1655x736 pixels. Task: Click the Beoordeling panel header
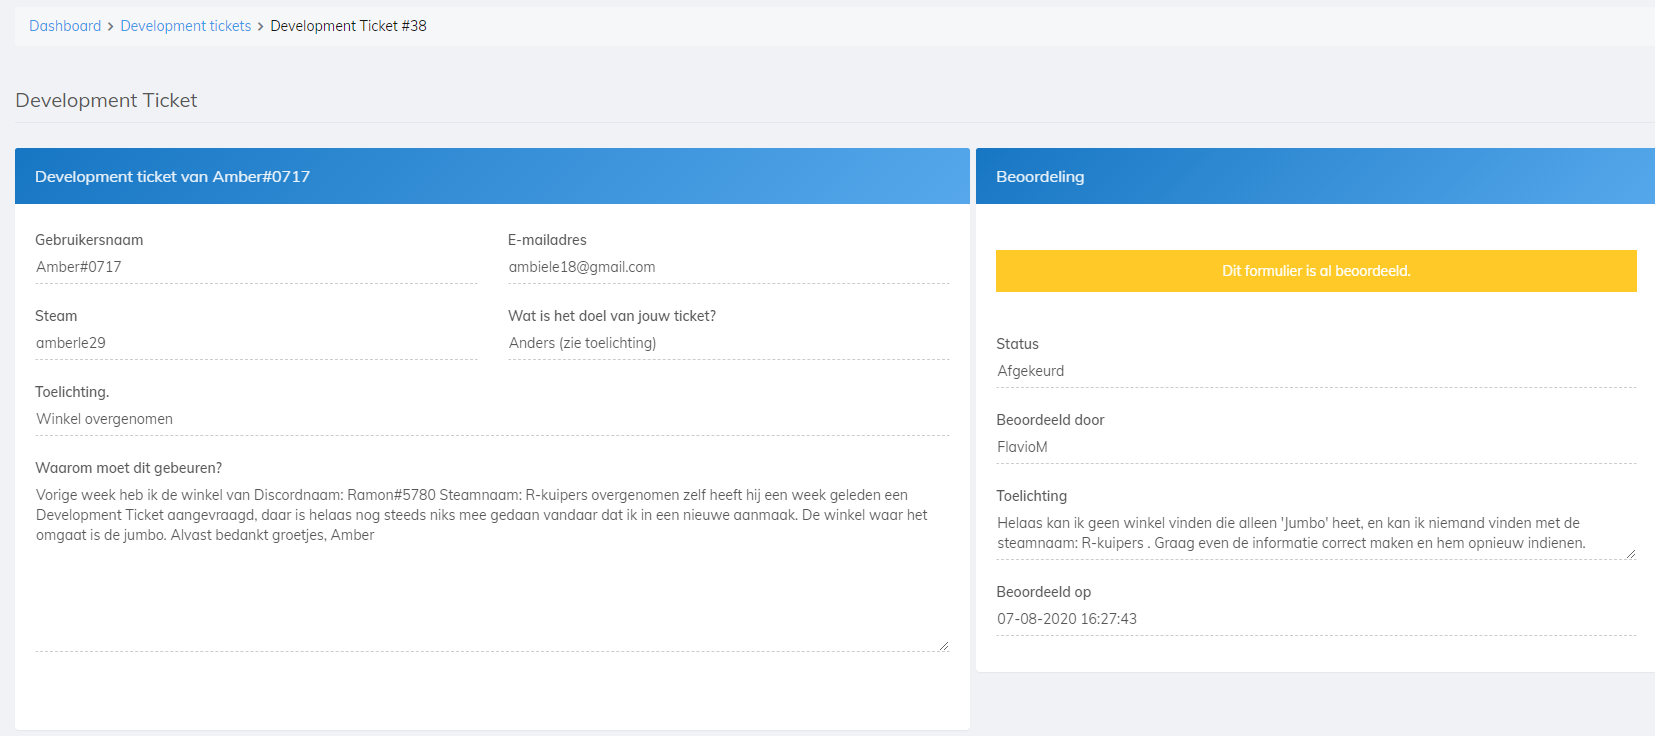tap(1316, 176)
